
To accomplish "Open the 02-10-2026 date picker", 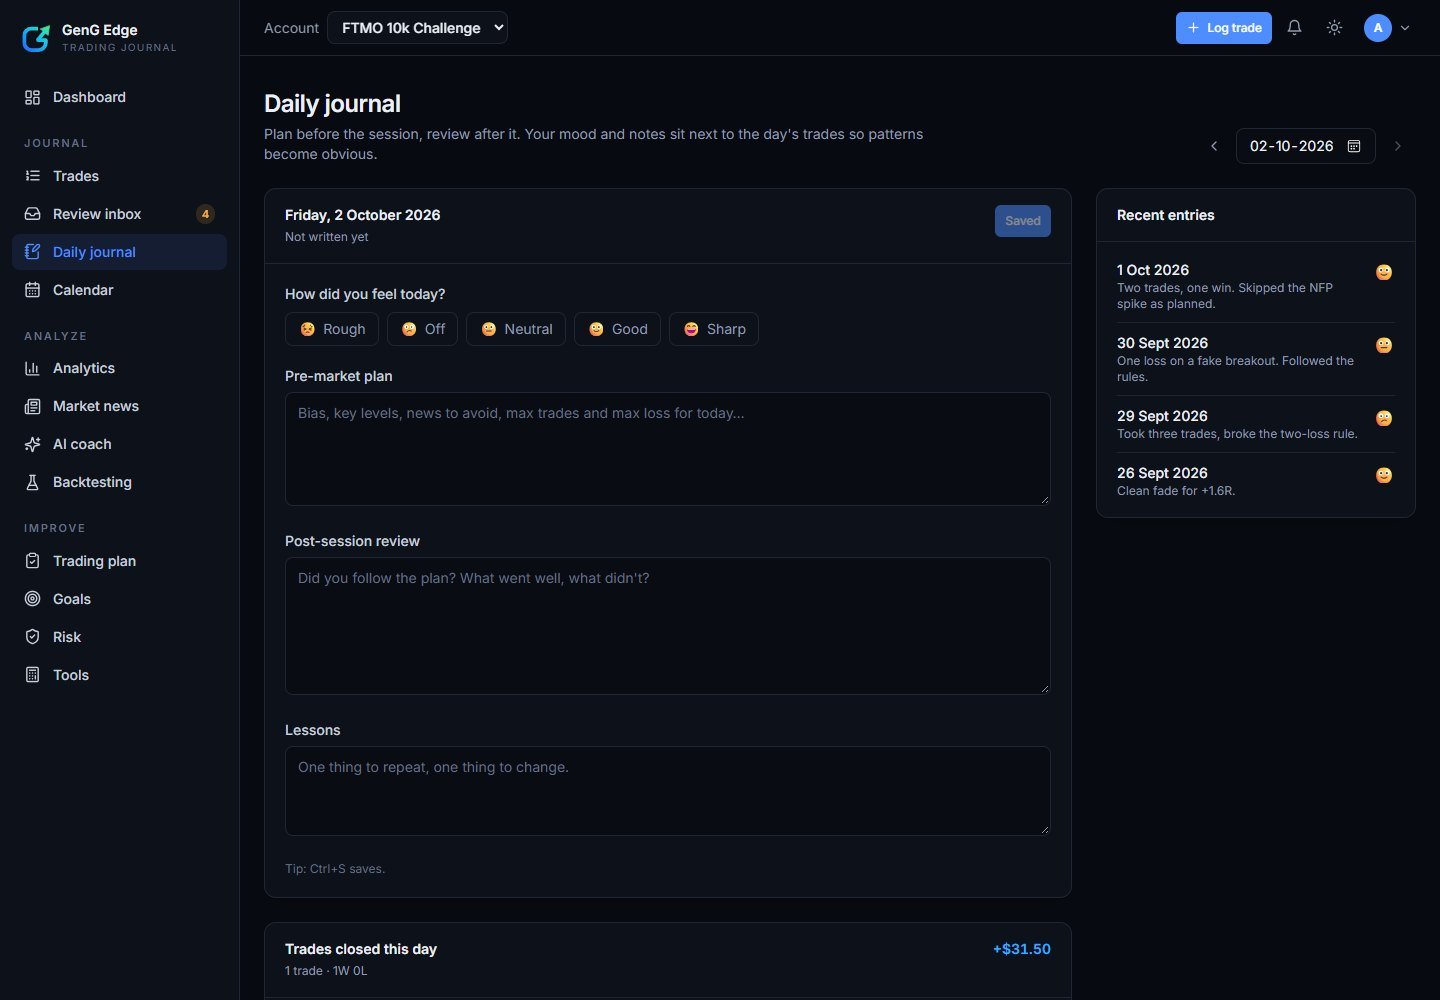I will point(1305,146).
